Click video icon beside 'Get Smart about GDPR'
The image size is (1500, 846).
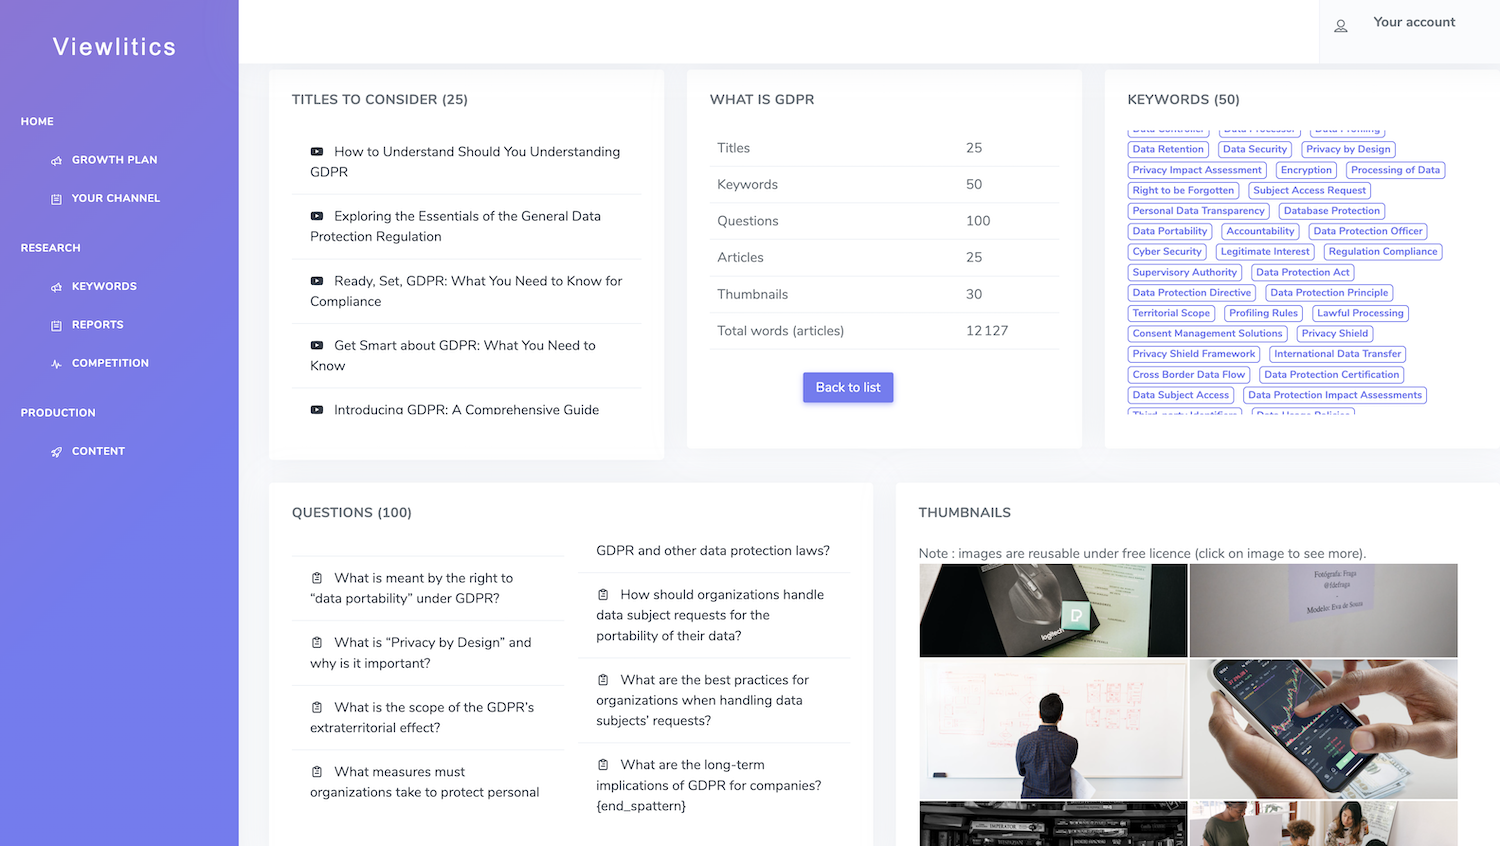point(317,345)
